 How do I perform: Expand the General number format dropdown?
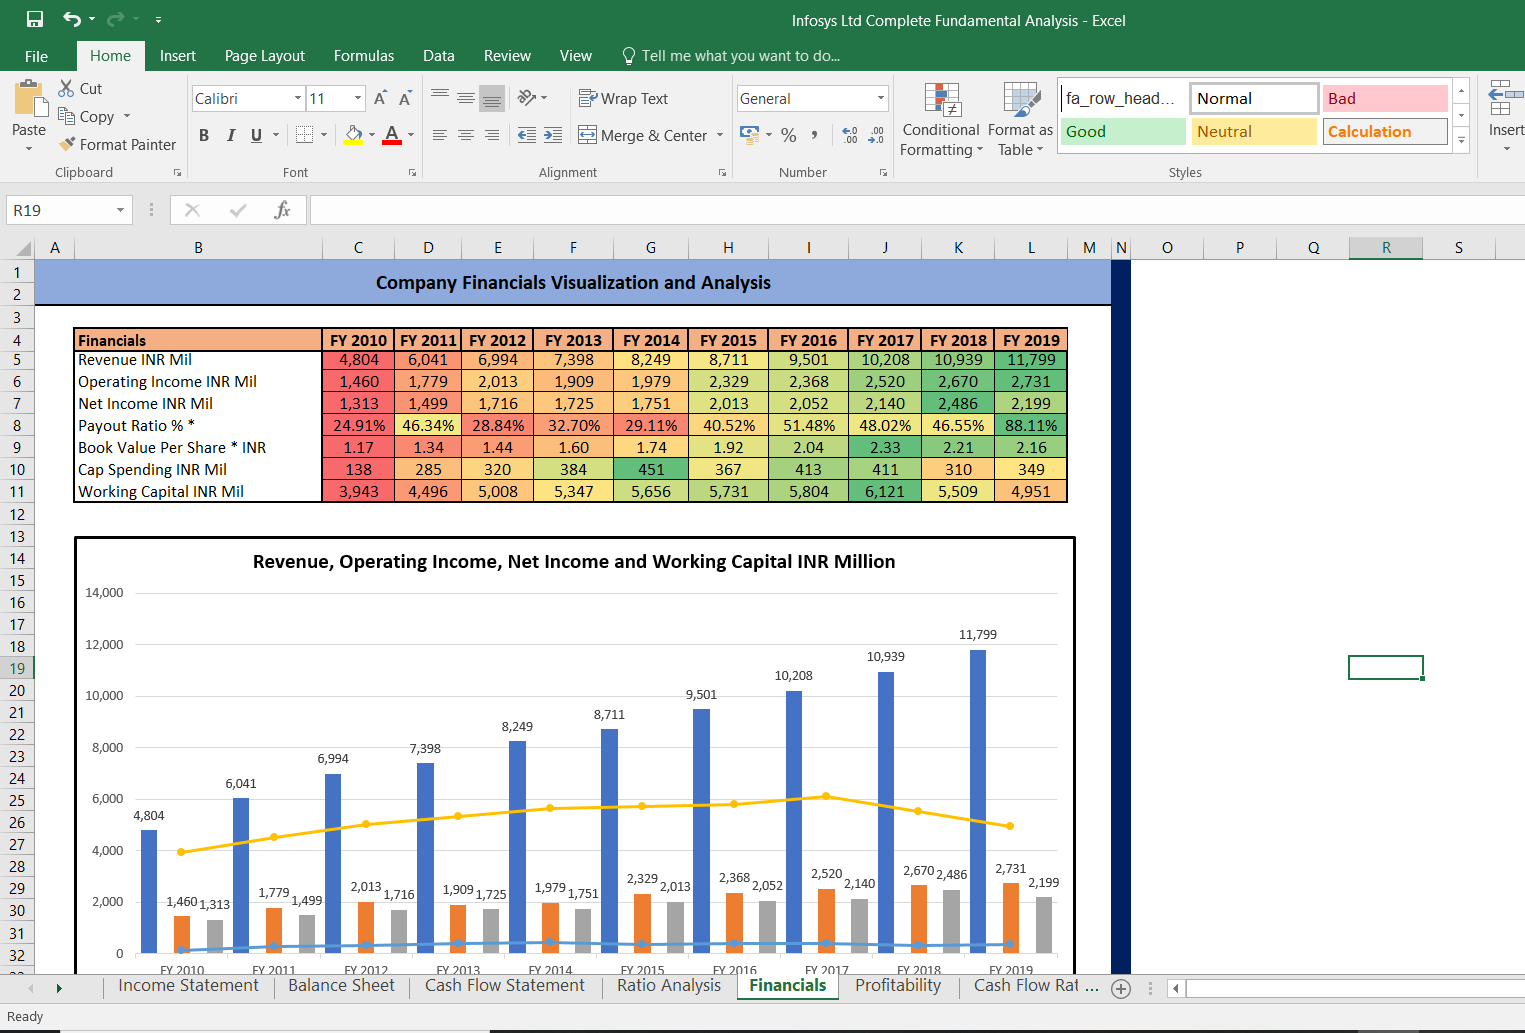tap(881, 98)
